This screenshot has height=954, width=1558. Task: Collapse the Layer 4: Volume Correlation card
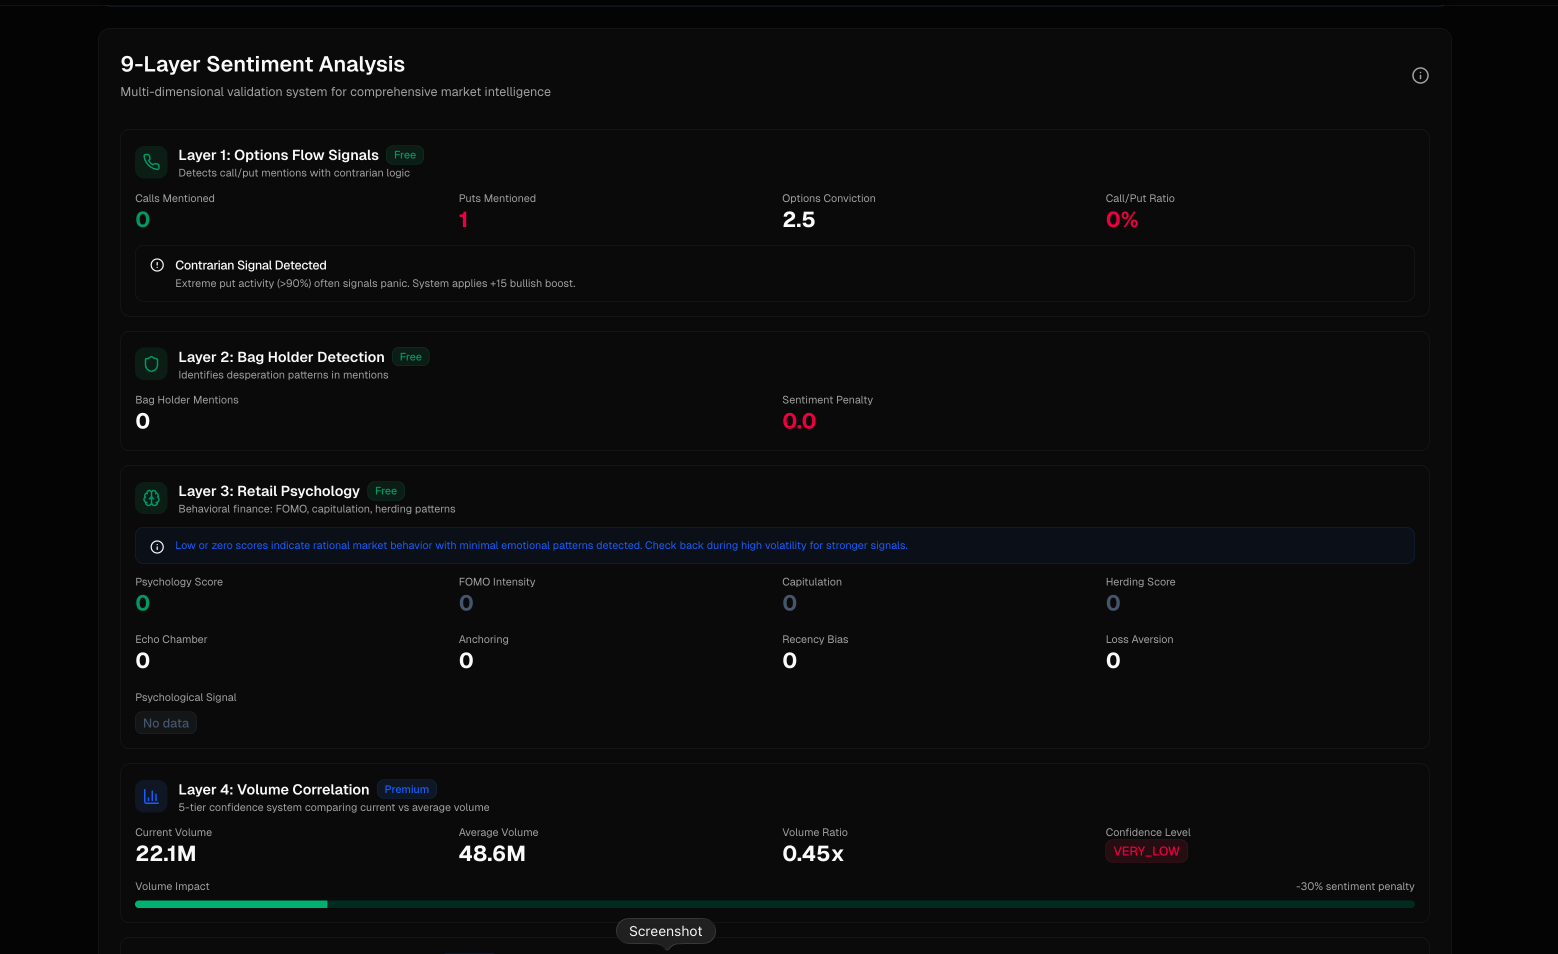[273, 789]
